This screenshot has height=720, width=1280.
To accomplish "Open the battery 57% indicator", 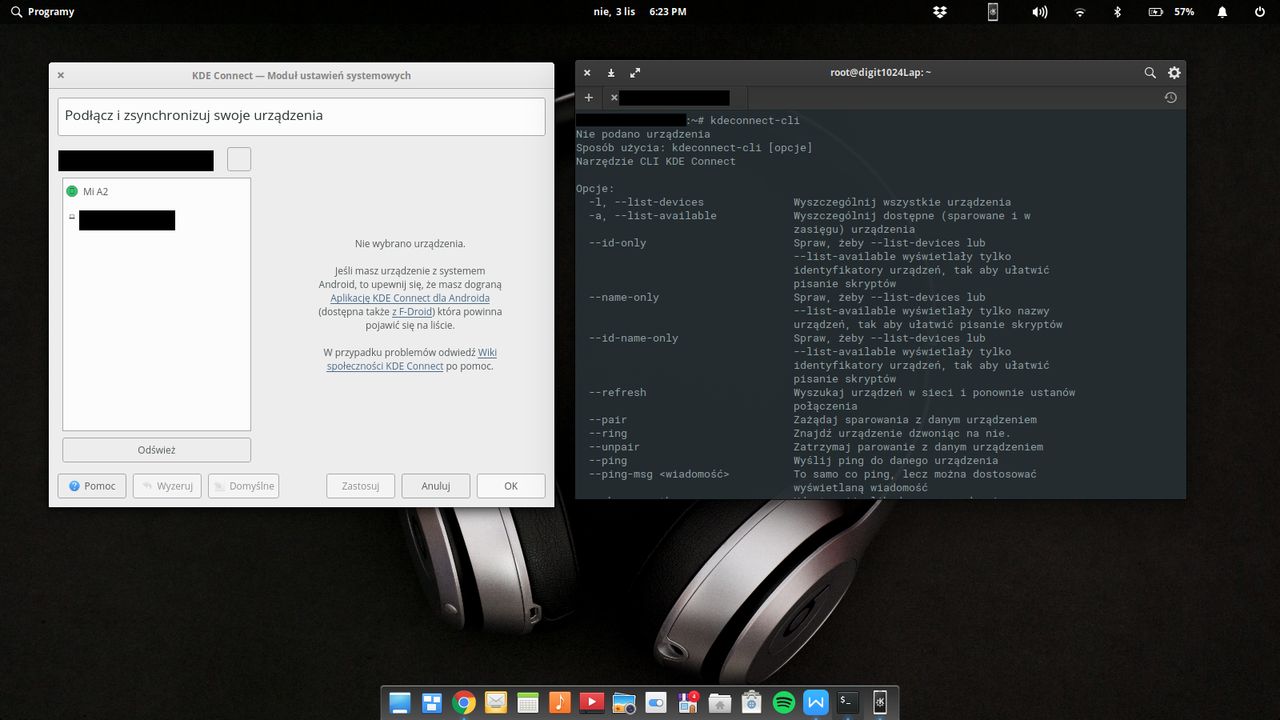I will (x=1170, y=12).
